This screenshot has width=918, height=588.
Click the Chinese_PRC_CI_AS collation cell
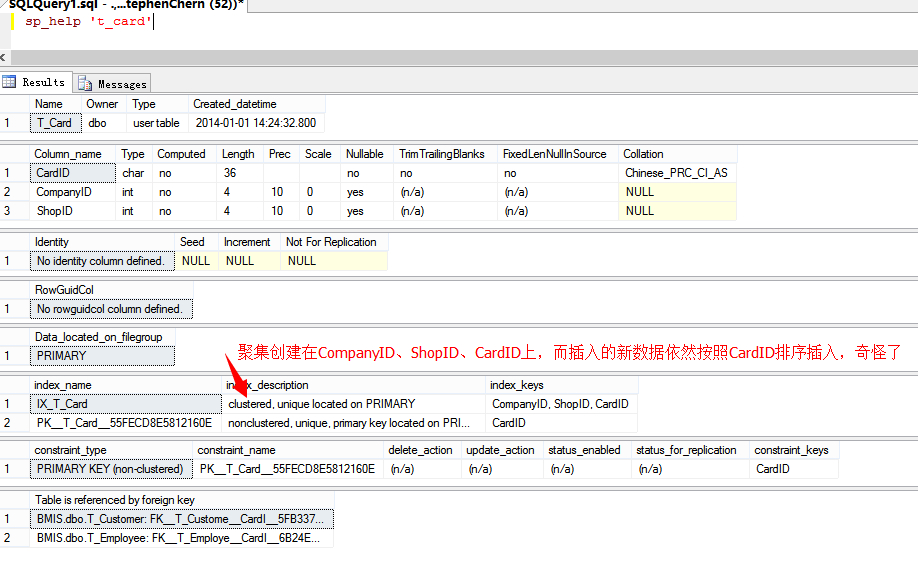click(677, 173)
